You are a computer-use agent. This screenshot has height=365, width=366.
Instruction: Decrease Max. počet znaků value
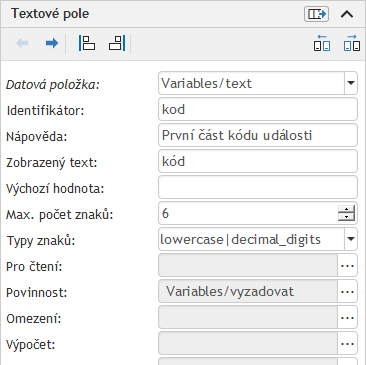coord(346,217)
